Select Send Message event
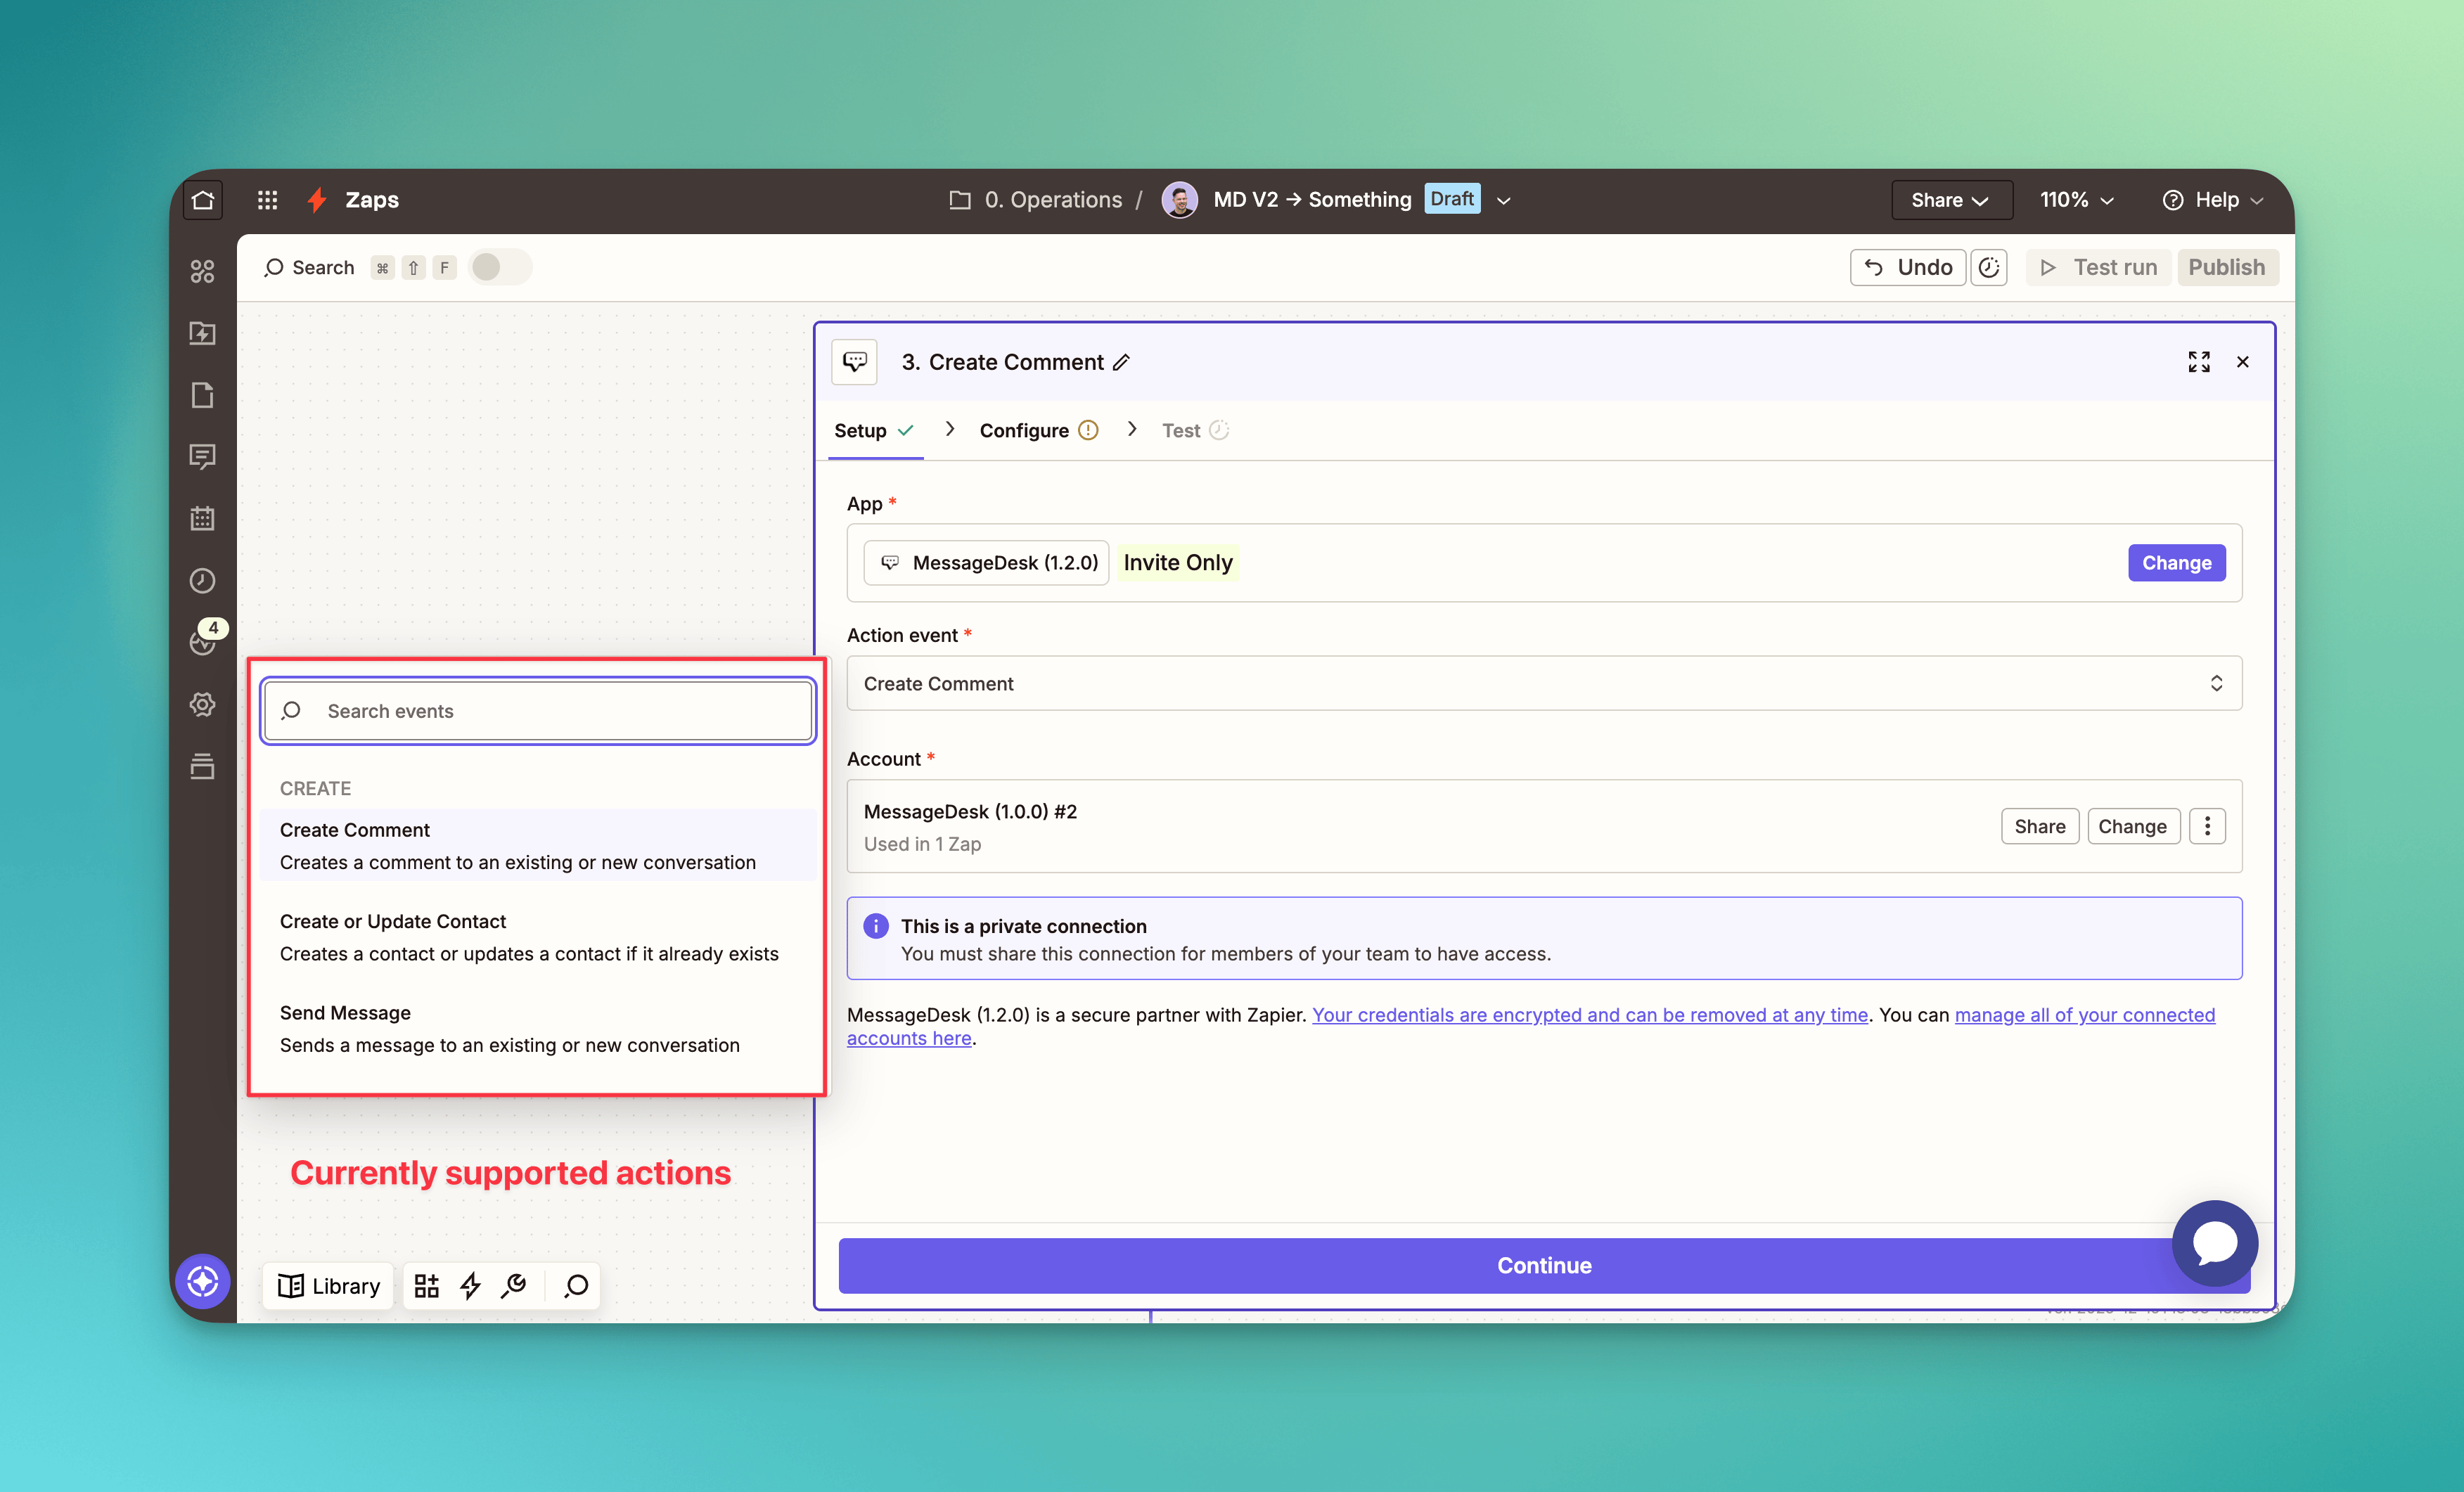 tap(538, 1028)
